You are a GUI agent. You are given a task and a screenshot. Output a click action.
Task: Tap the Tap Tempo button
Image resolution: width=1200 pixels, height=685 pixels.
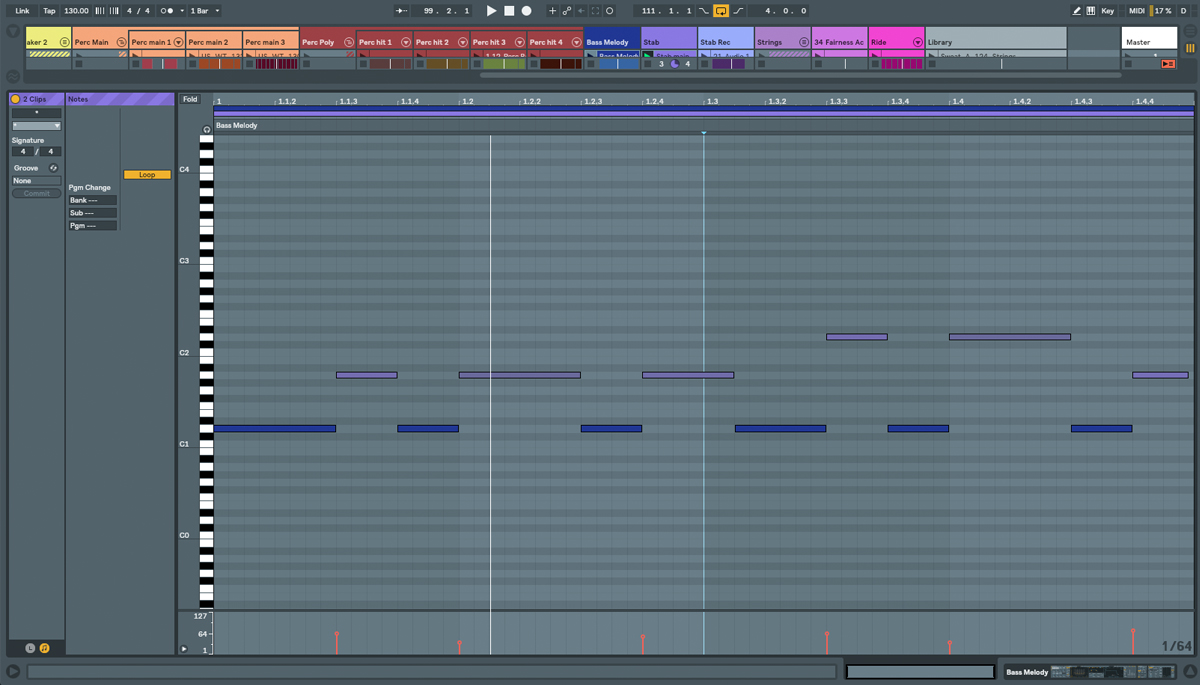[x=49, y=11]
